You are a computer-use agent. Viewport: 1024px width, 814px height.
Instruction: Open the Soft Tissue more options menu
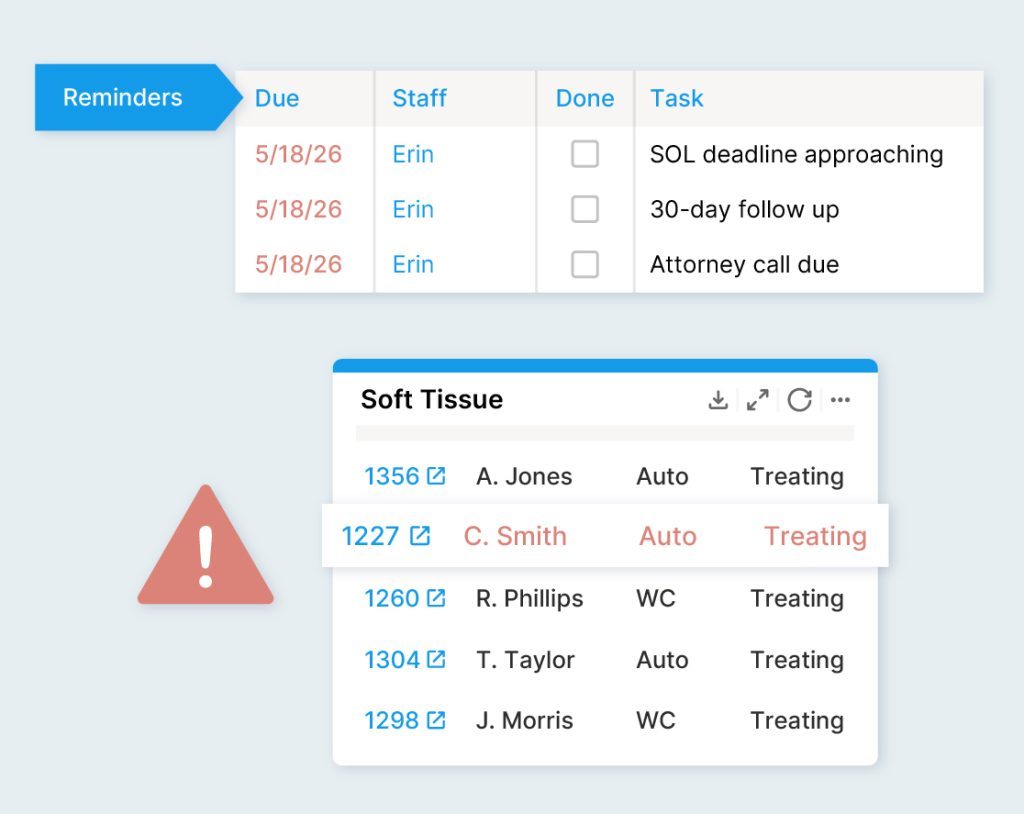point(840,400)
